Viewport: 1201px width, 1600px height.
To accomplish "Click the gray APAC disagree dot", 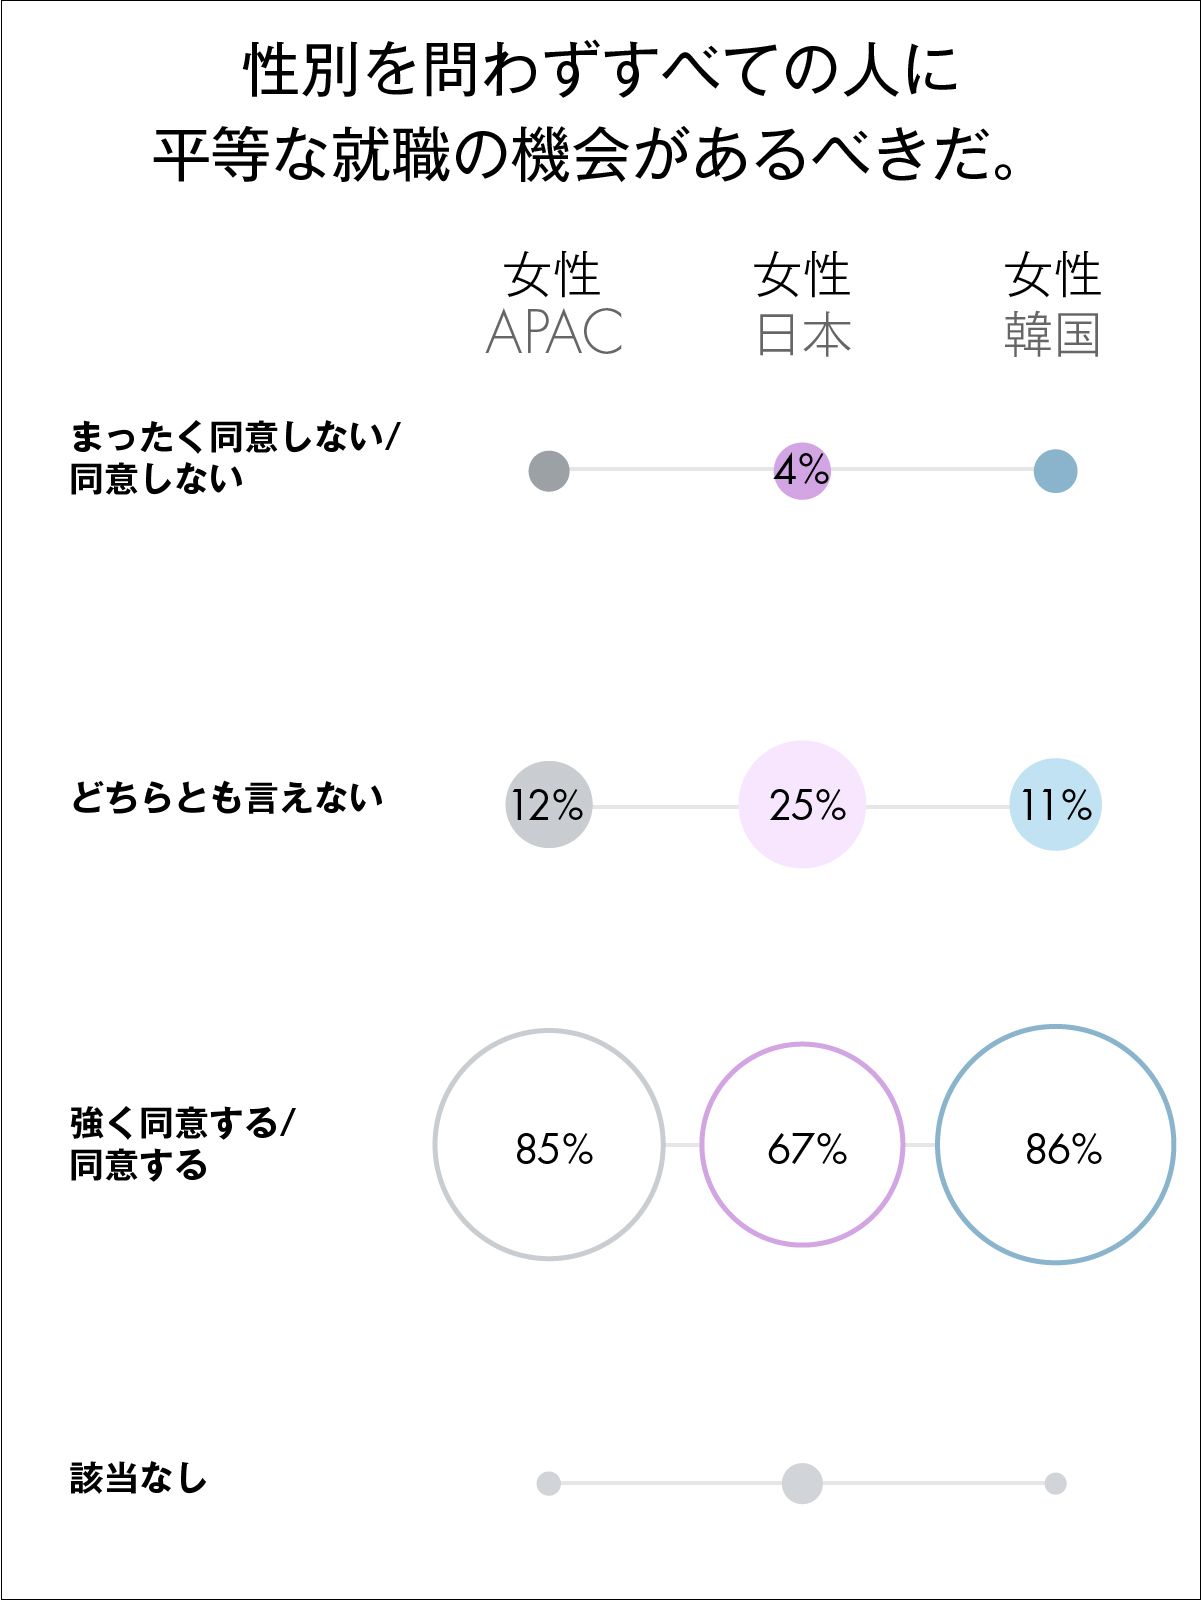I will pyautogui.click(x=549, y=470).
